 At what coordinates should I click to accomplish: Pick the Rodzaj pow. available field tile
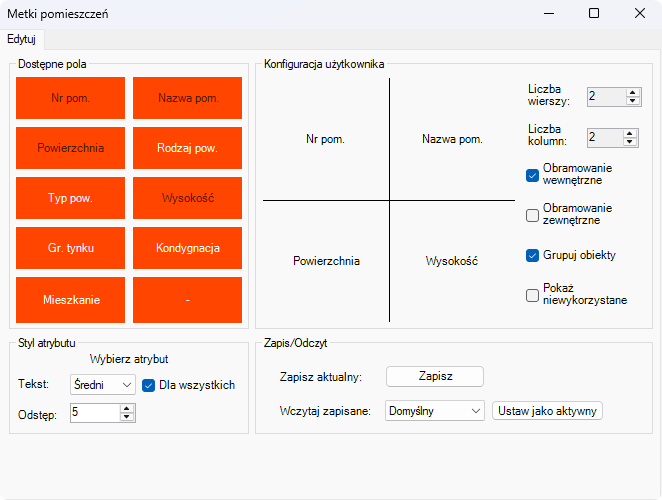(x=187, y=148)
